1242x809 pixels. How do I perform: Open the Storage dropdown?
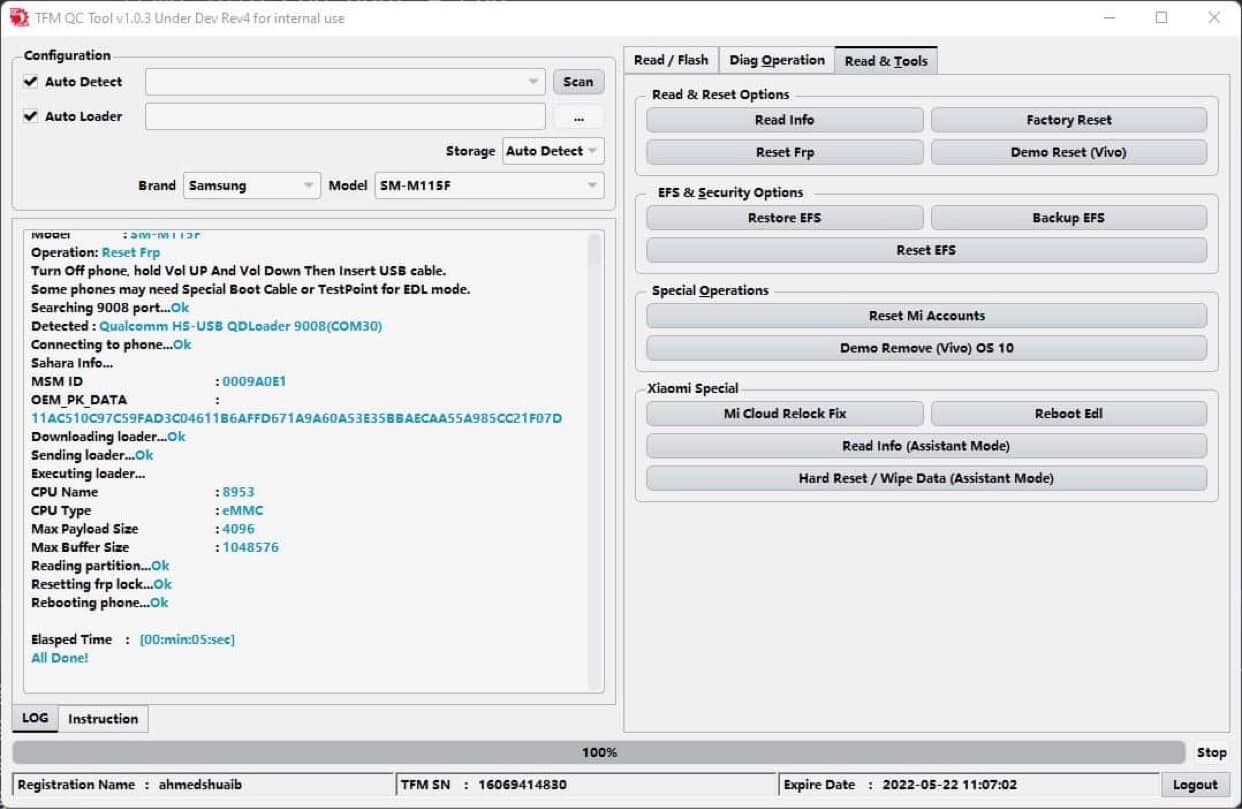point(553,151)
